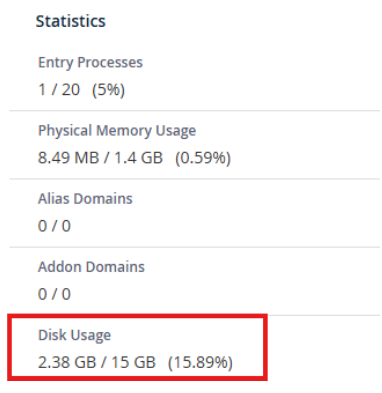This screenshot has height=393, width=382.
Task: Click the divider line below Alias Domains
Action: click(x=195, y=247)
